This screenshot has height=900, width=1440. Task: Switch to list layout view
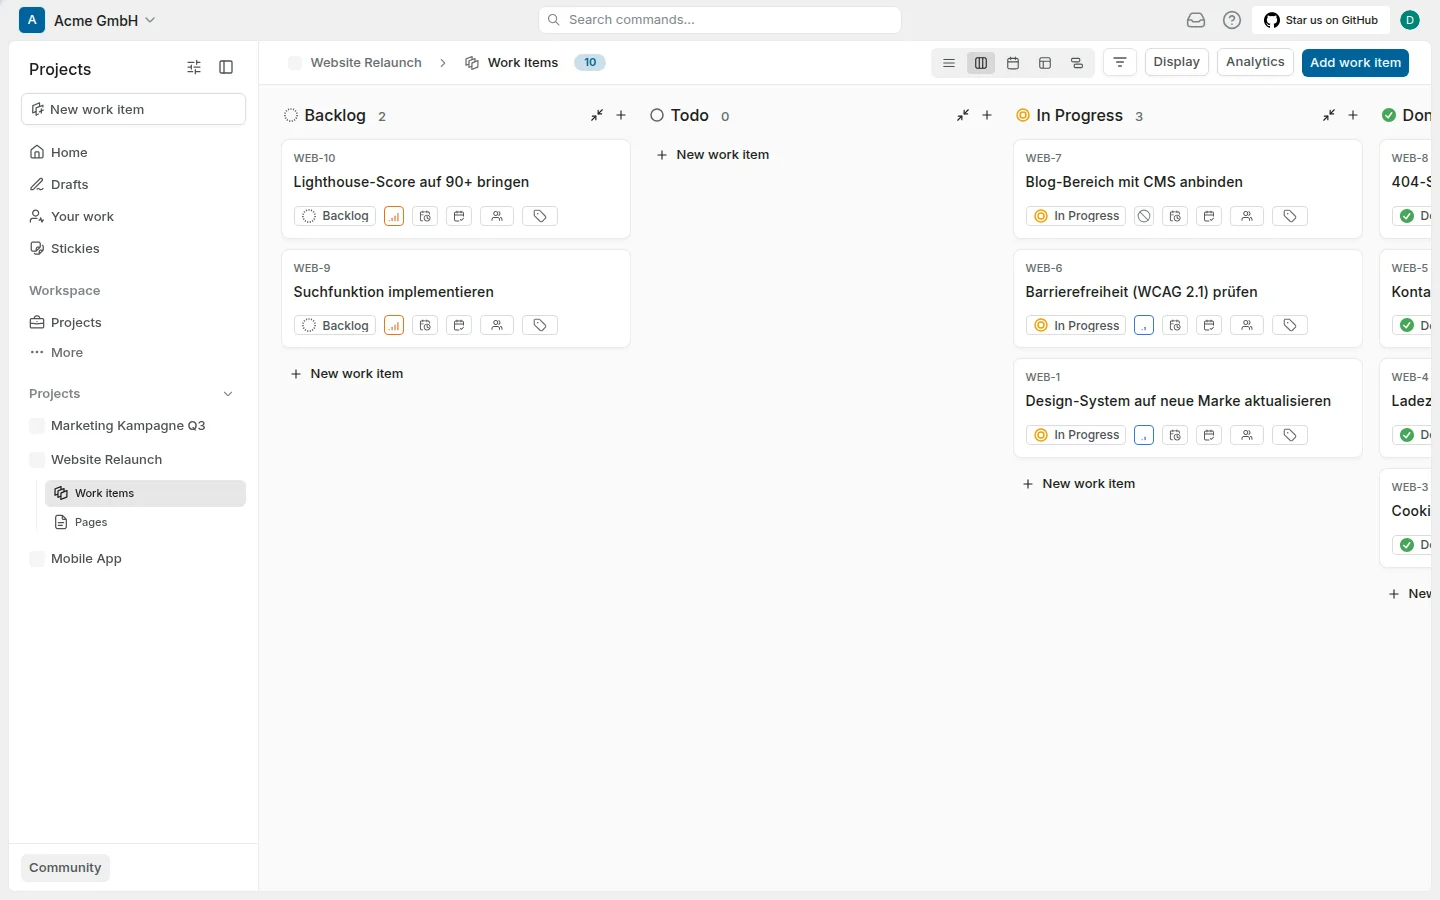pyautogui.click(x=949, y=63)
